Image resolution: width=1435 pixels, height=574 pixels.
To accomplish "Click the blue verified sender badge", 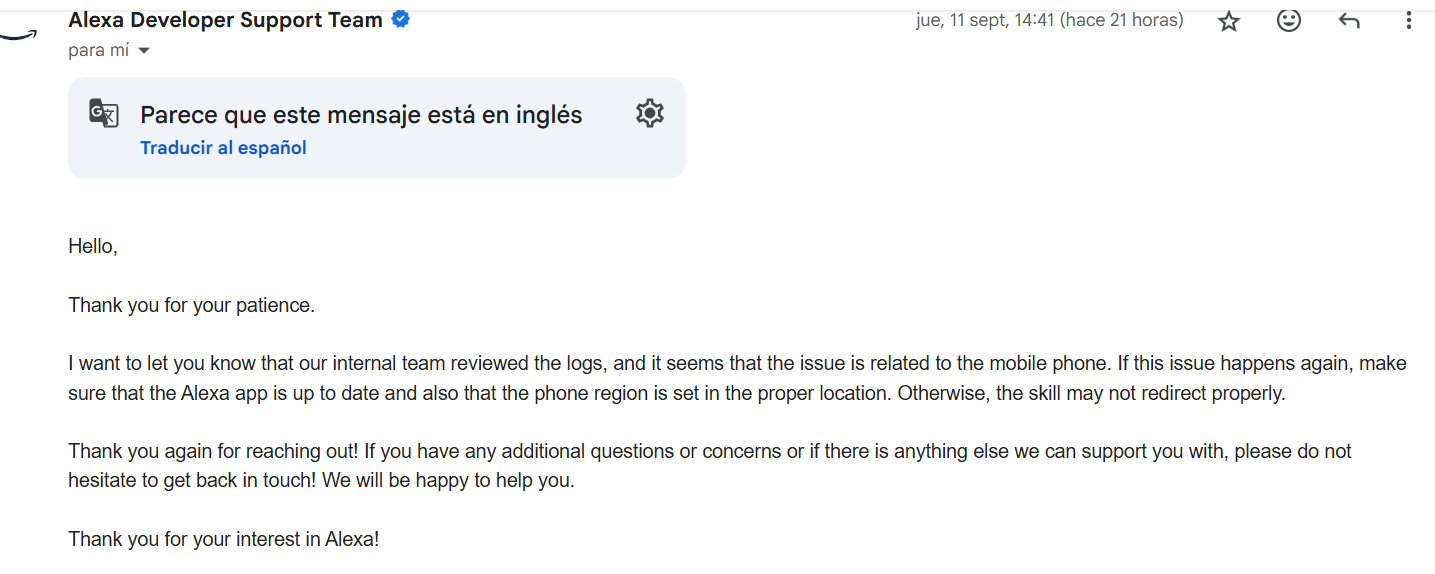I will coord(400,19).
